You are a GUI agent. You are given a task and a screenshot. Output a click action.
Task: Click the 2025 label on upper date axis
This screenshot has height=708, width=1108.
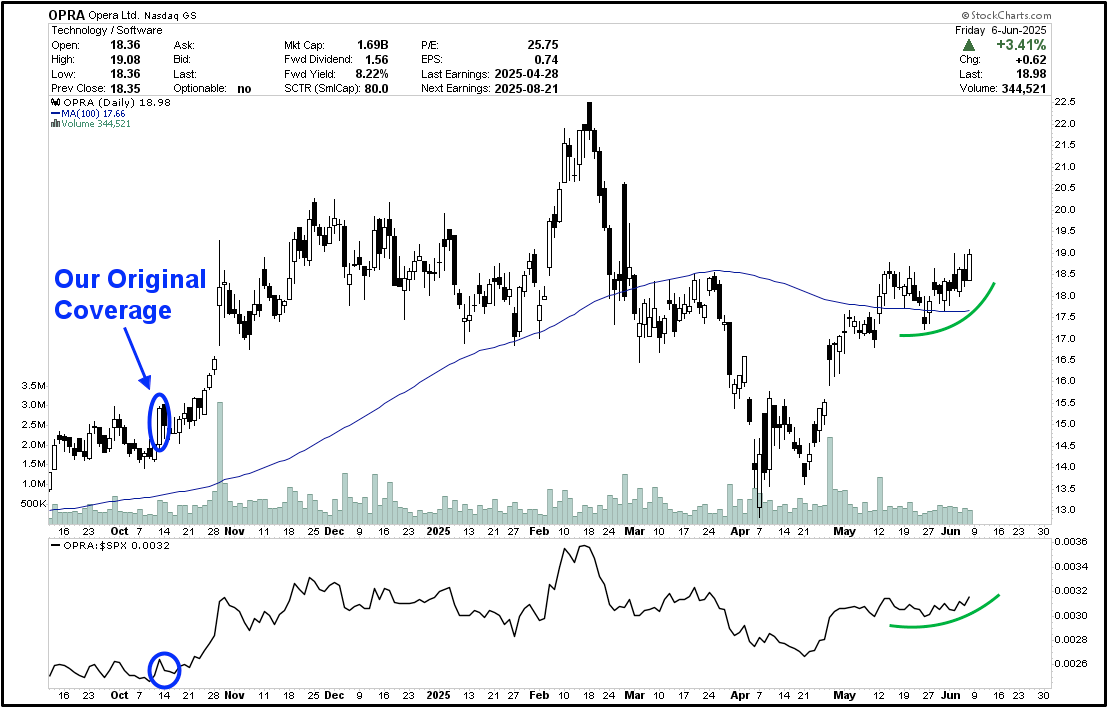pyautogui.click(x=438, y=531)
